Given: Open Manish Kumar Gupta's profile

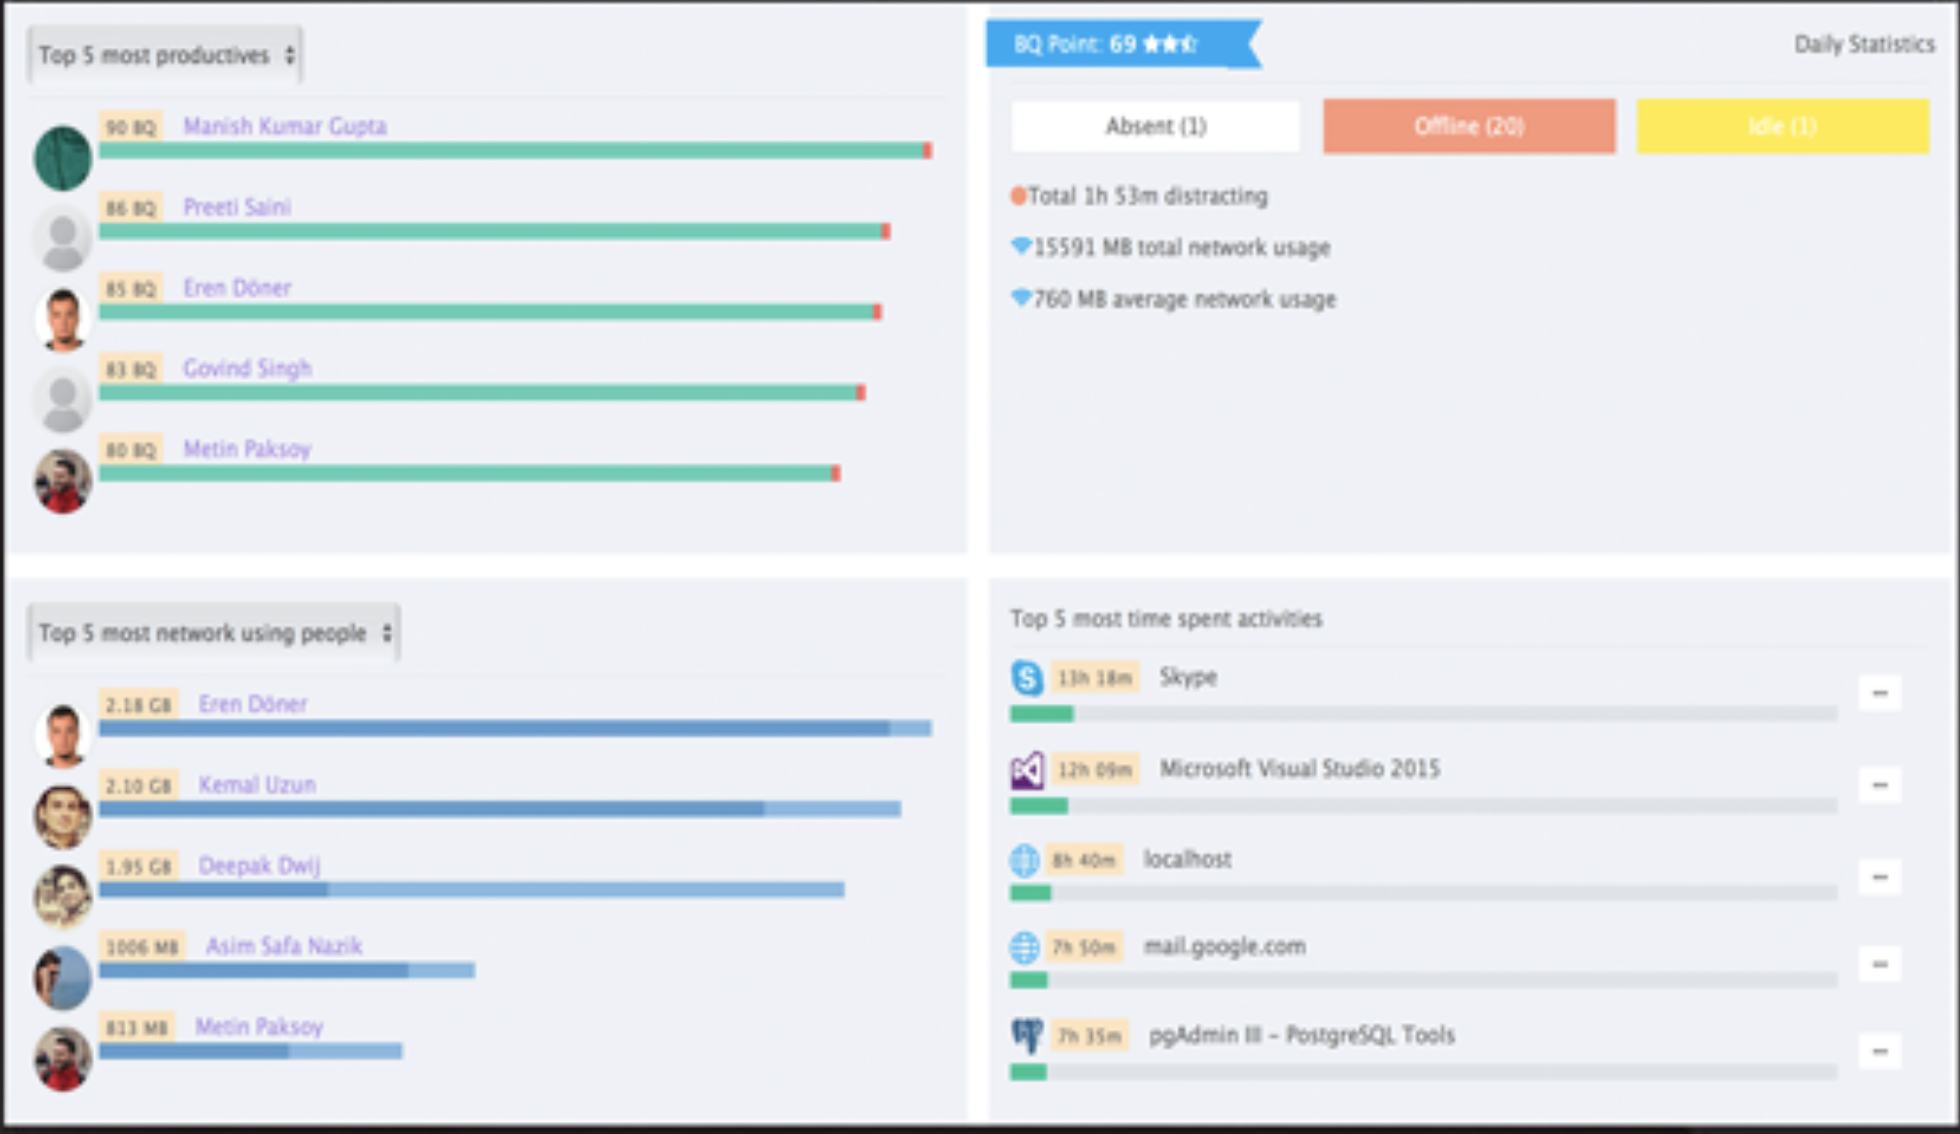Looking at the screenshot, I should tap(284, 126).
